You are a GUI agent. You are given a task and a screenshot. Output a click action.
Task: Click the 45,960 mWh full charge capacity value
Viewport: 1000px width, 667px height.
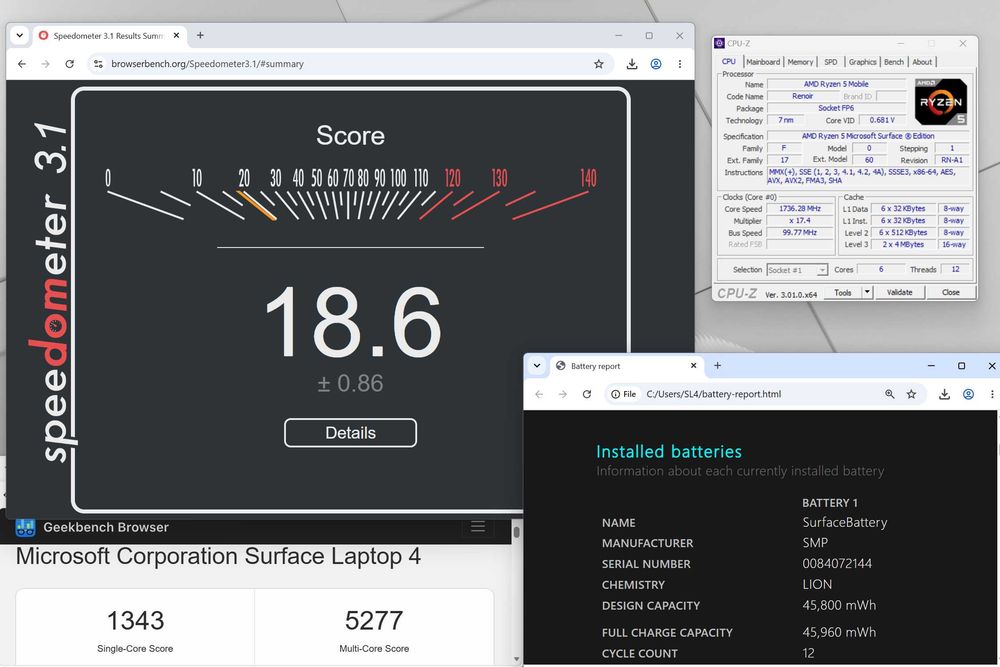click(x=839, y=632)
